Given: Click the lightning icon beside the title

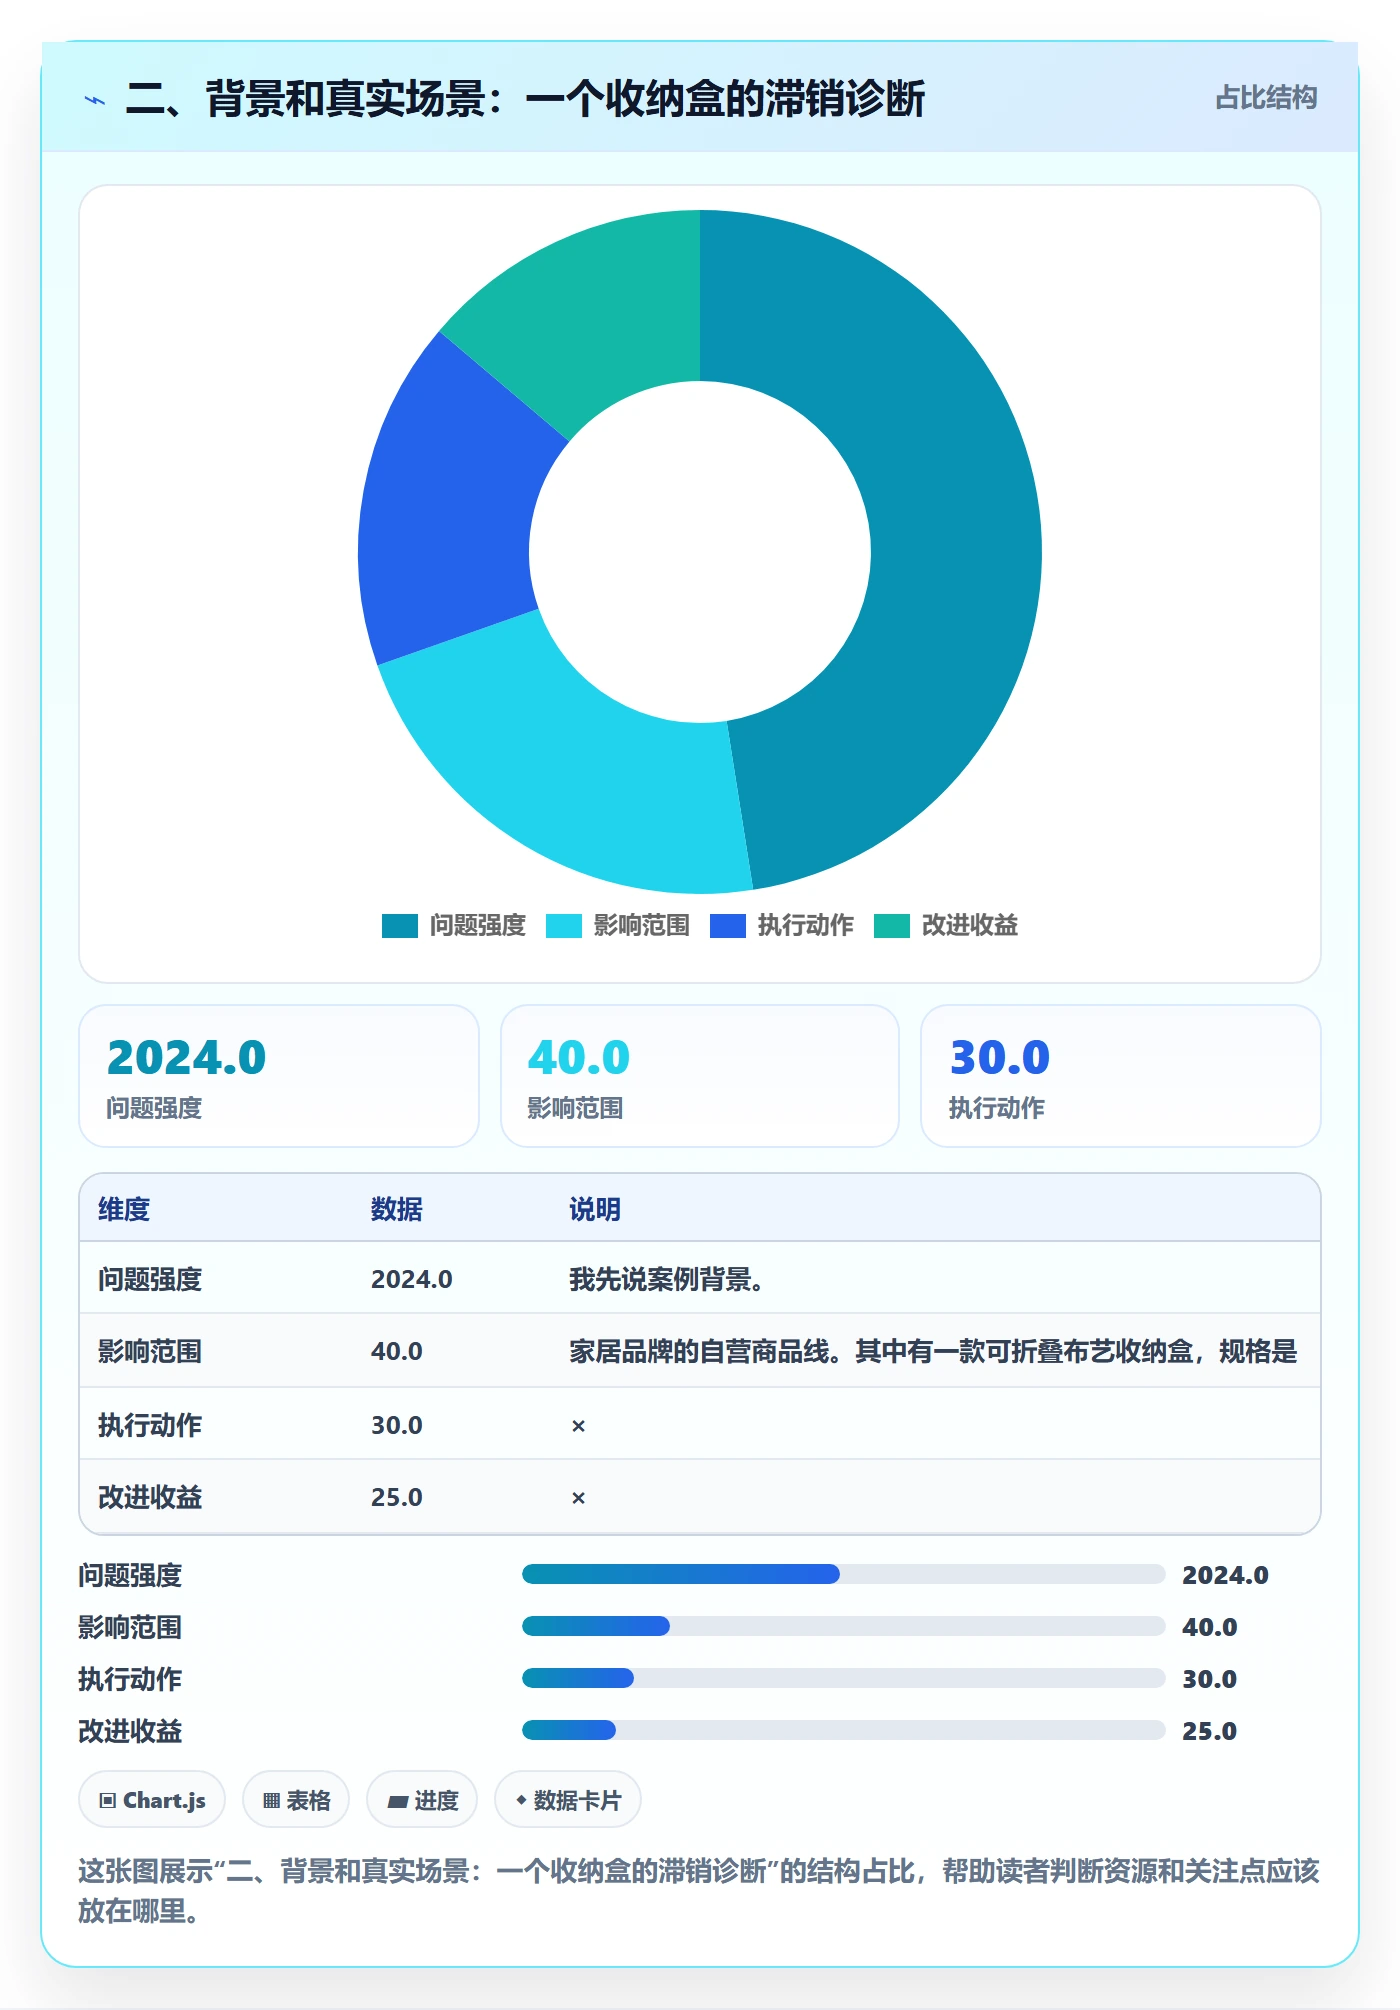Looking at the screenshot, I should point(95,100).
